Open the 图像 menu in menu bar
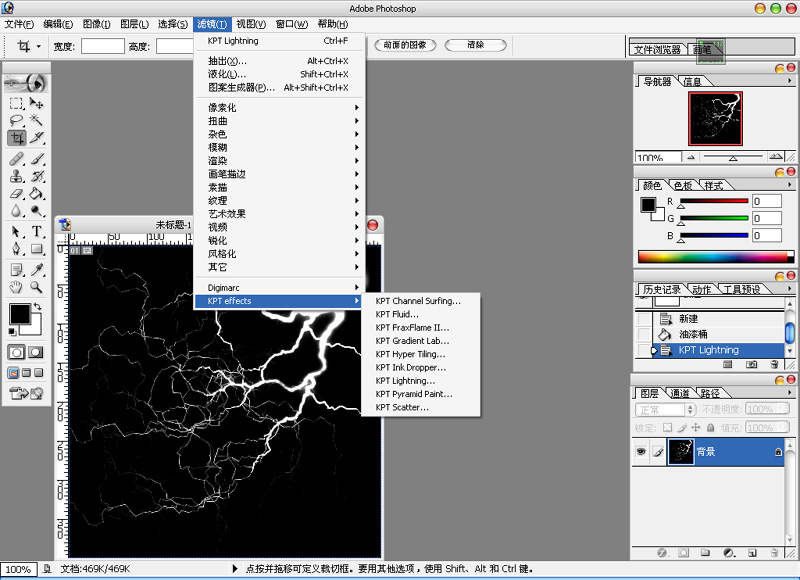Image resolution: width=800 pixels, height=580 pixels. [96, 24]
